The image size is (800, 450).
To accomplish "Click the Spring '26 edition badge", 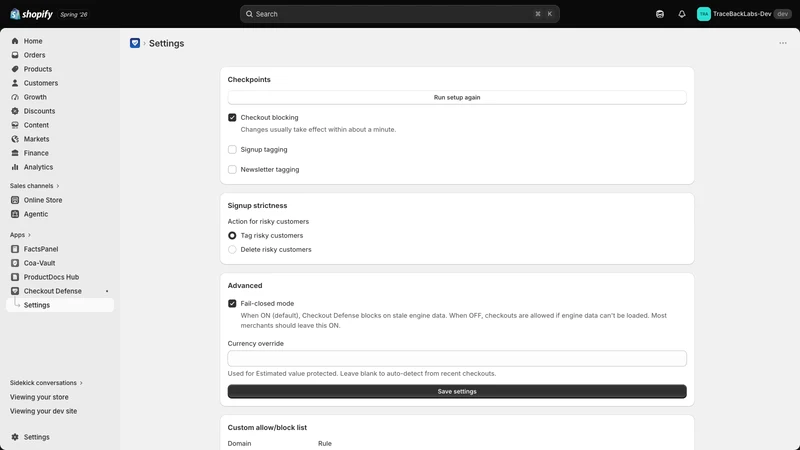I will tap(74, 14).
